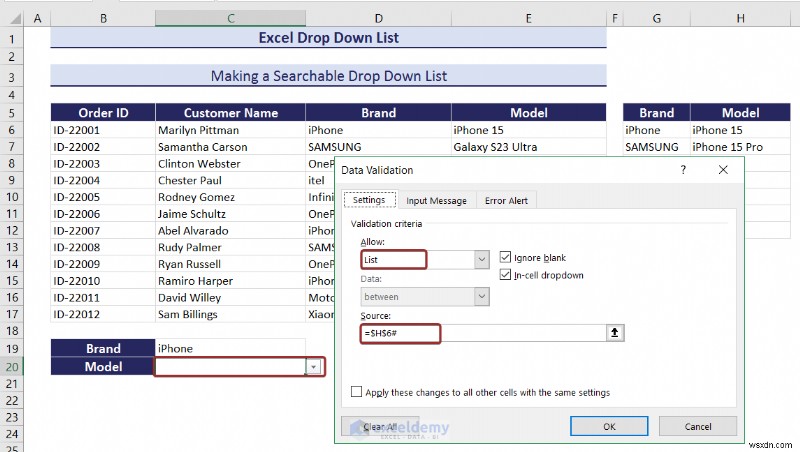
Task: Select row 19 header
Action: 12,348
